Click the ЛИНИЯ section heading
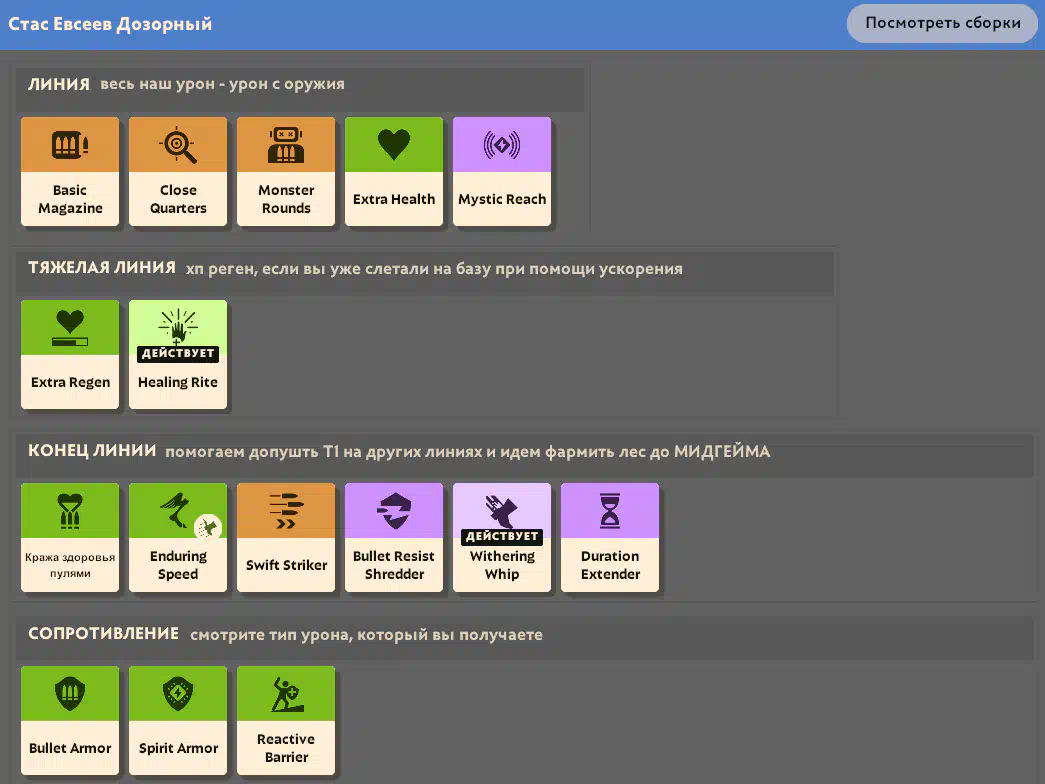The image size is (1045, 784). [59, 85]
